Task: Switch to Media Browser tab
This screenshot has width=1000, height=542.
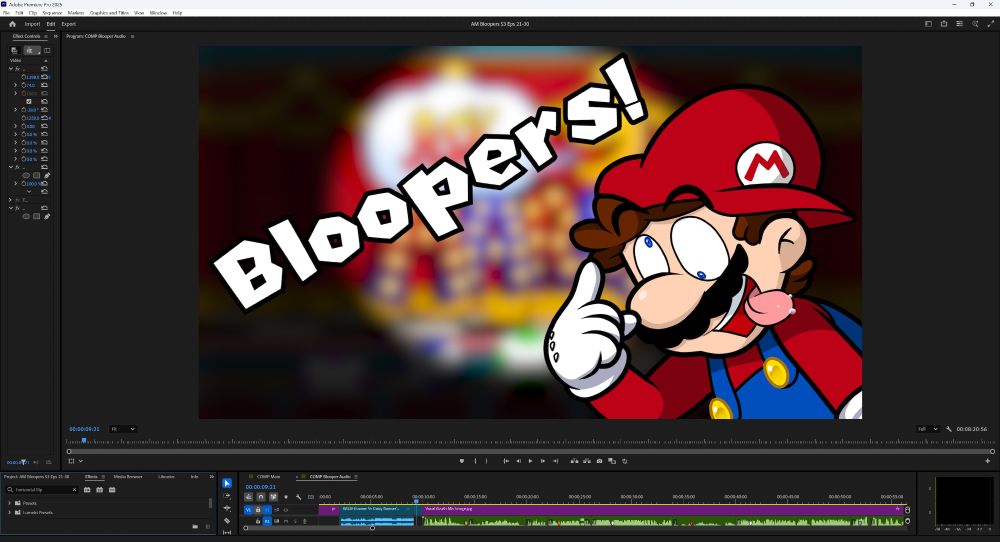Action: tap(128, 477)
